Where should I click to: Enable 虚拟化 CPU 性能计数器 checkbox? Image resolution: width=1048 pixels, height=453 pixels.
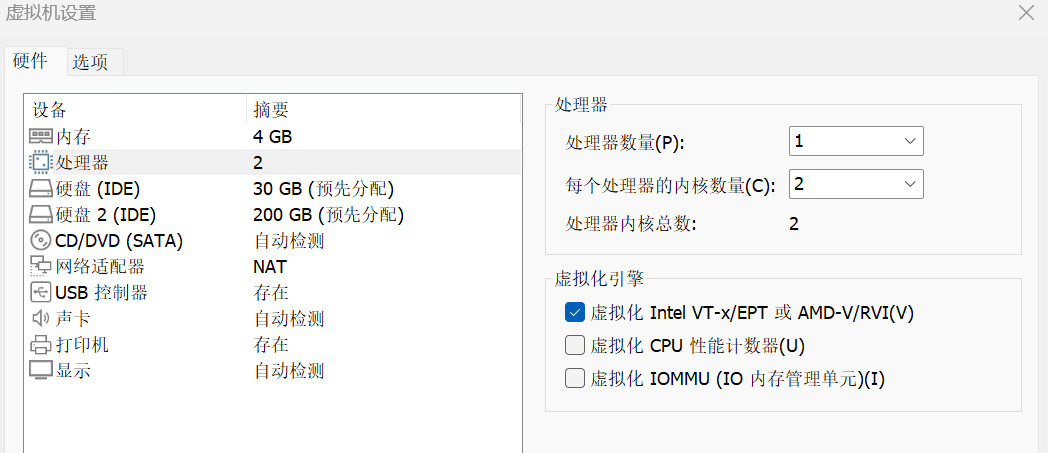(575, 345)
